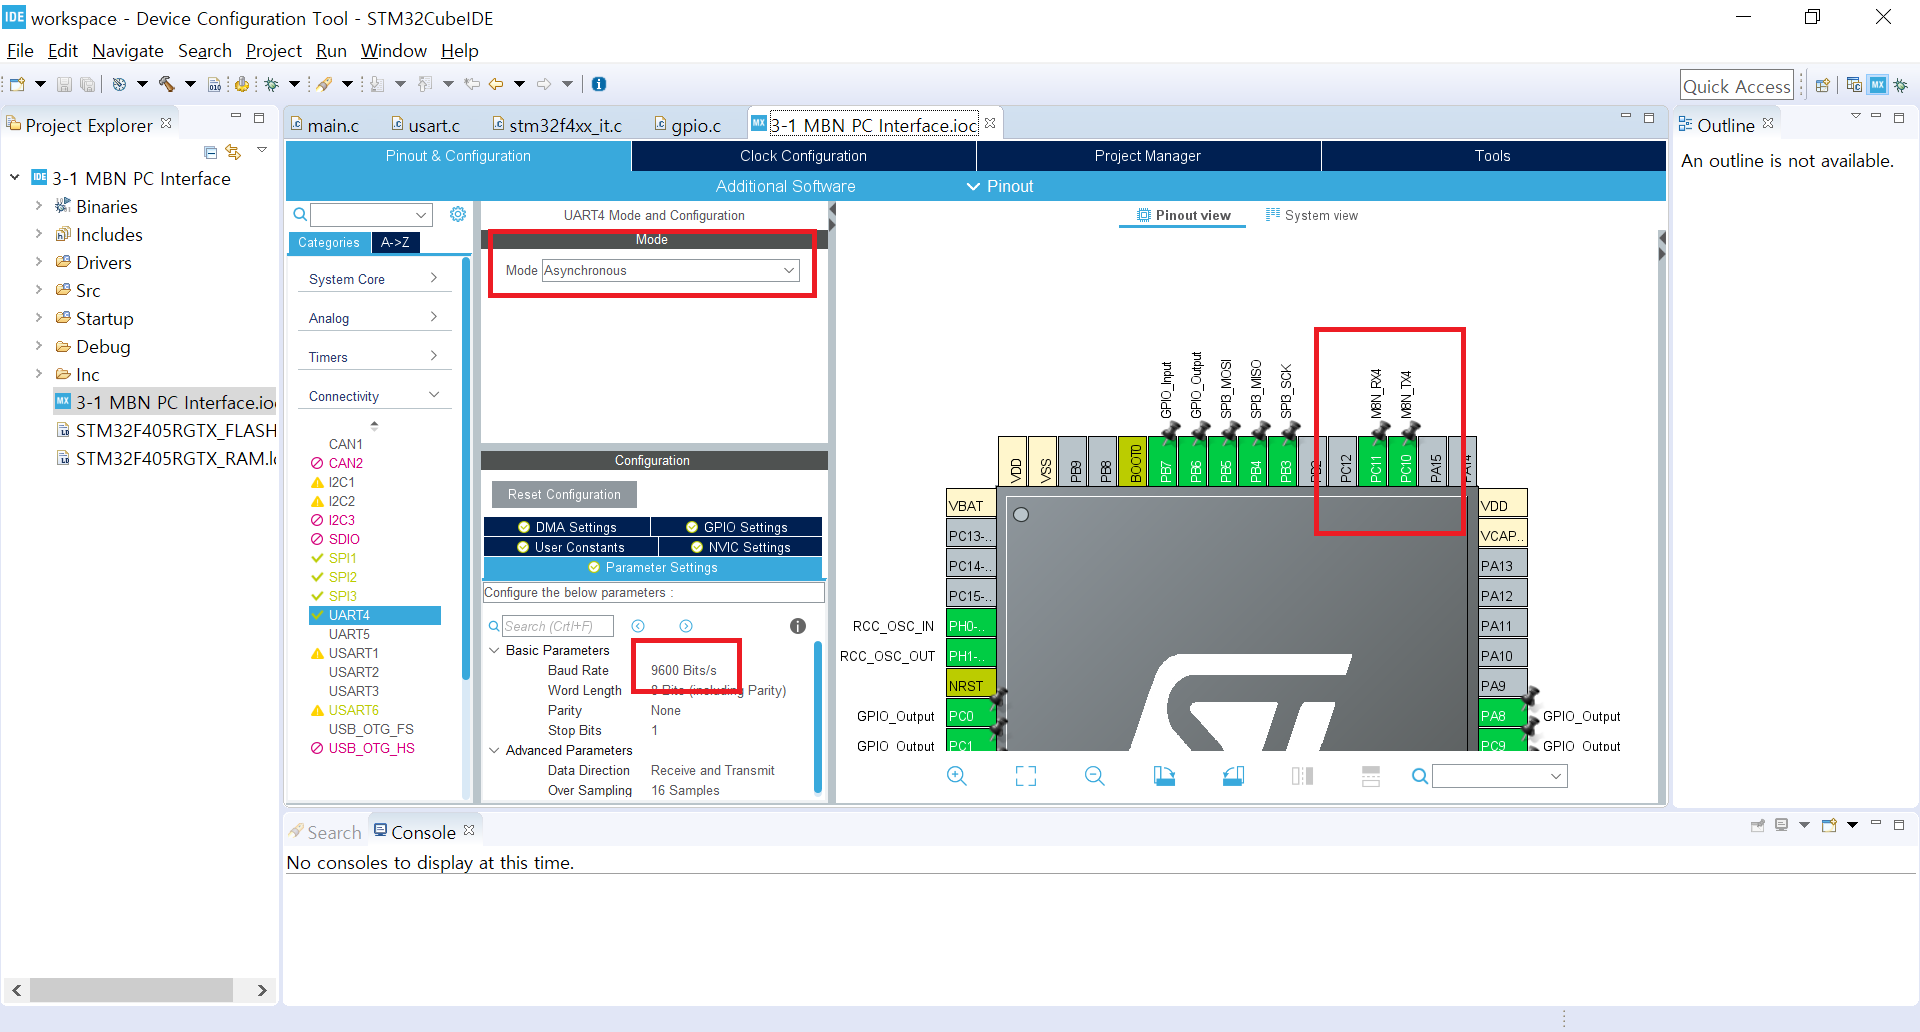
Task: Click the 9600 Bits/s Baud Rate value
Action: [x=684, y=670]
